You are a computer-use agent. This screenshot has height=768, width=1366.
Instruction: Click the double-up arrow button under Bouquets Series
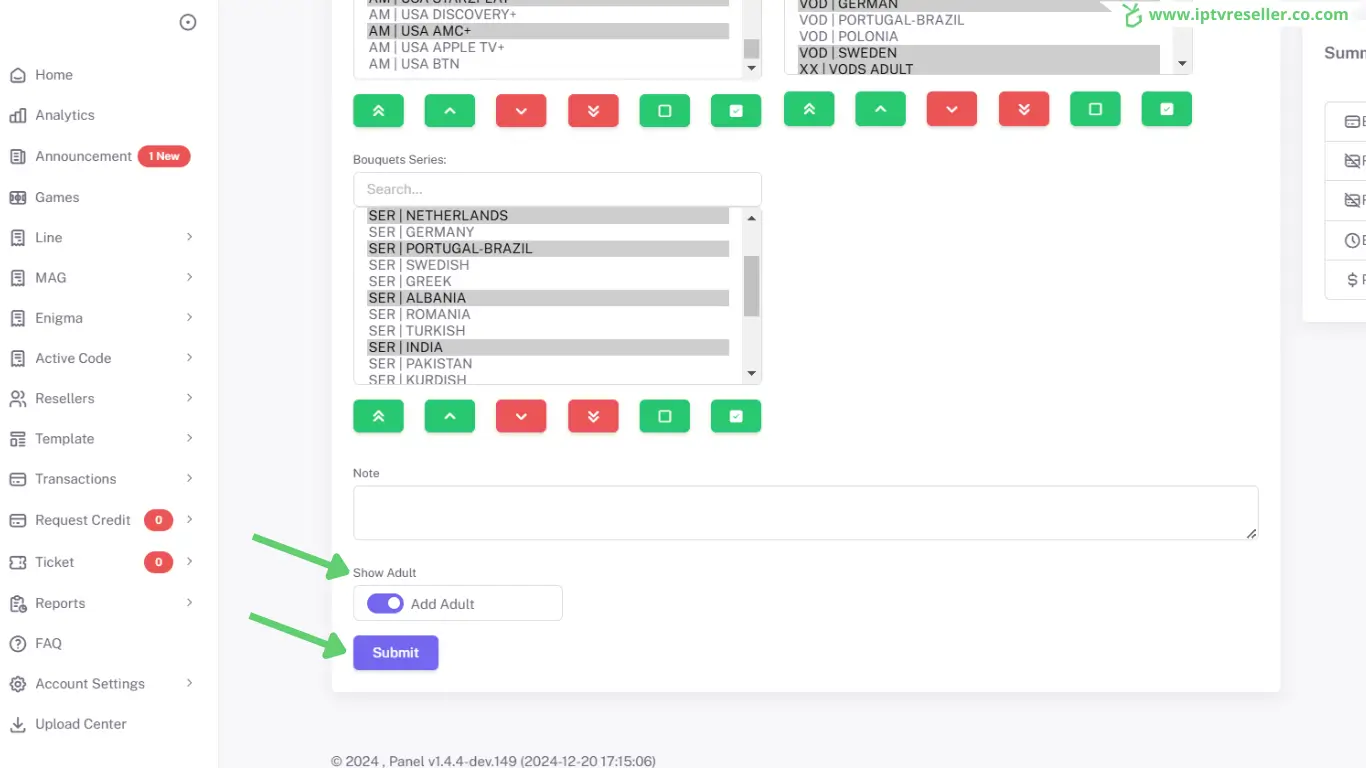tap(378, 416)
